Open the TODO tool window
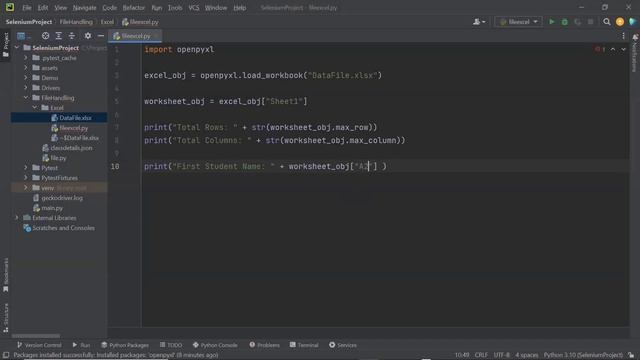This screenshot has height=360, width=640. (171, 345)
